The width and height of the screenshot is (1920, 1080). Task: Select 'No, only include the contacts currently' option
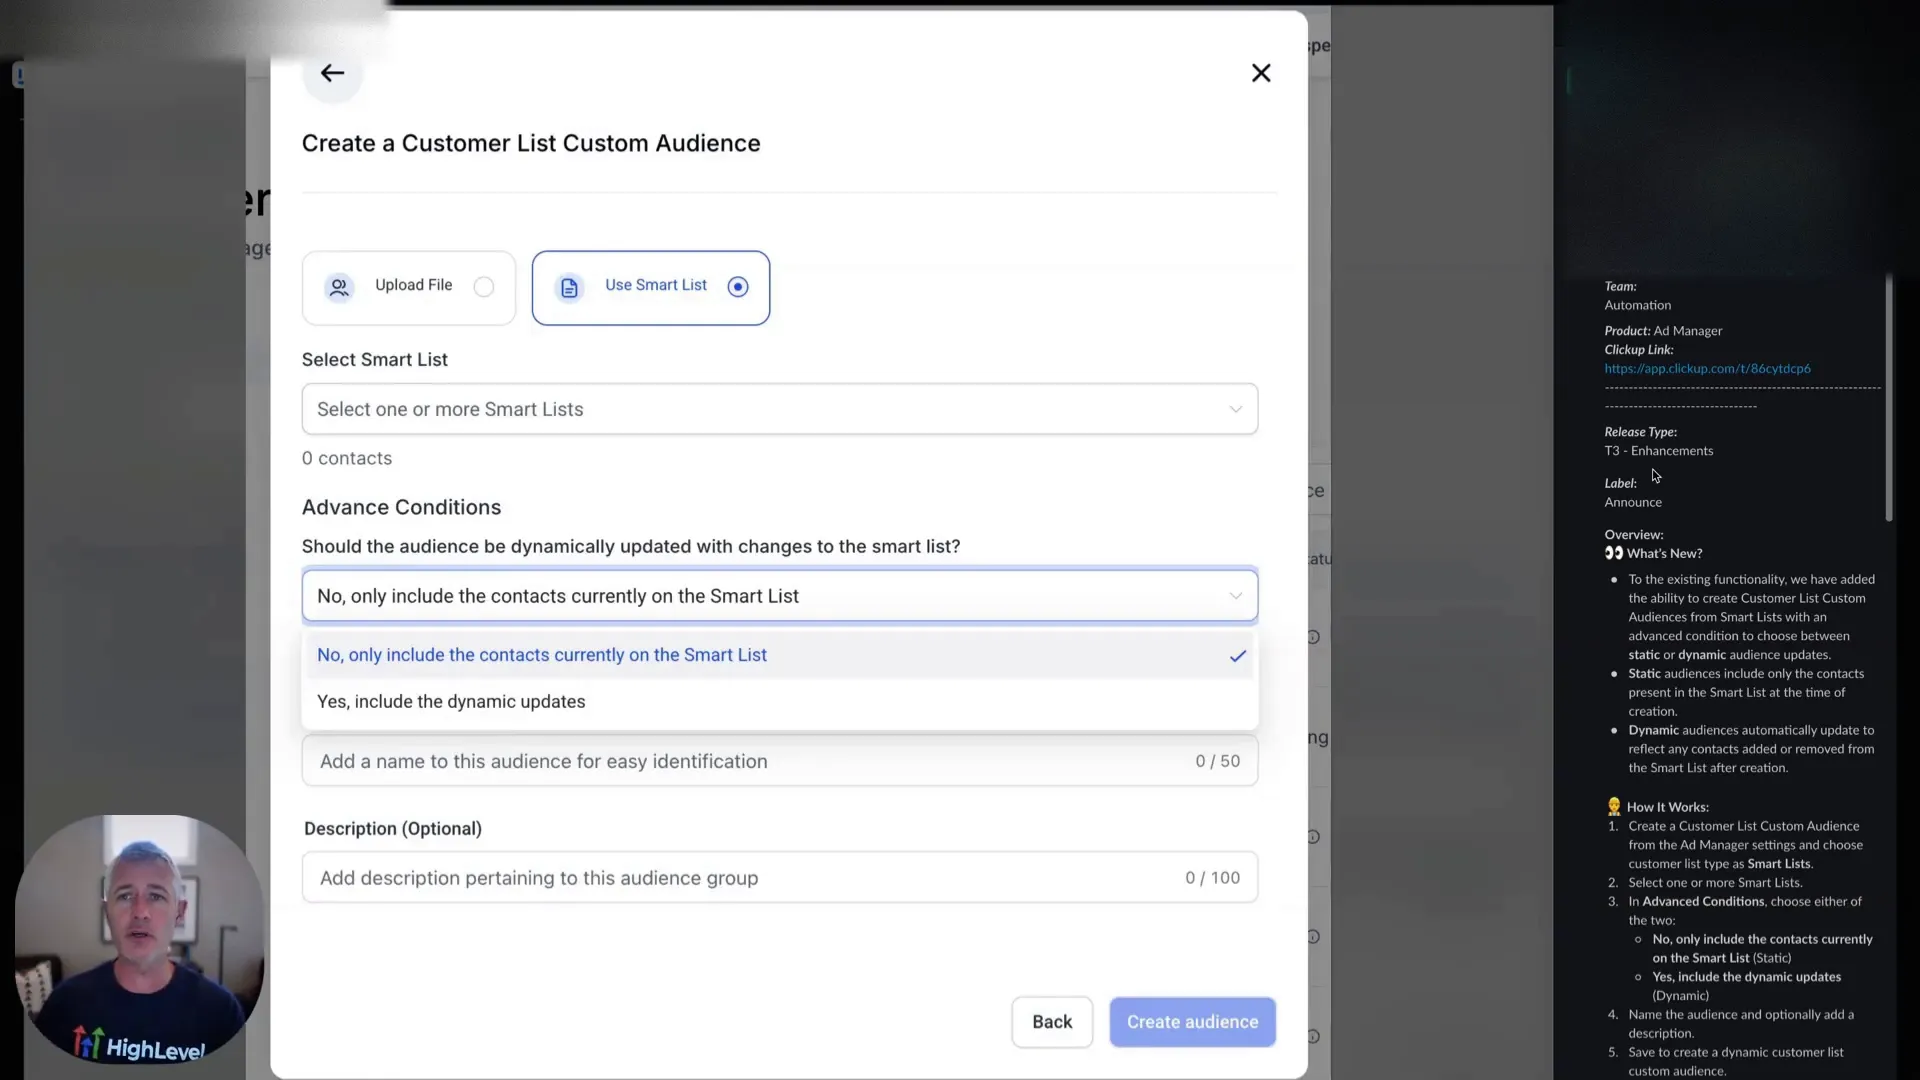[543, 655]
